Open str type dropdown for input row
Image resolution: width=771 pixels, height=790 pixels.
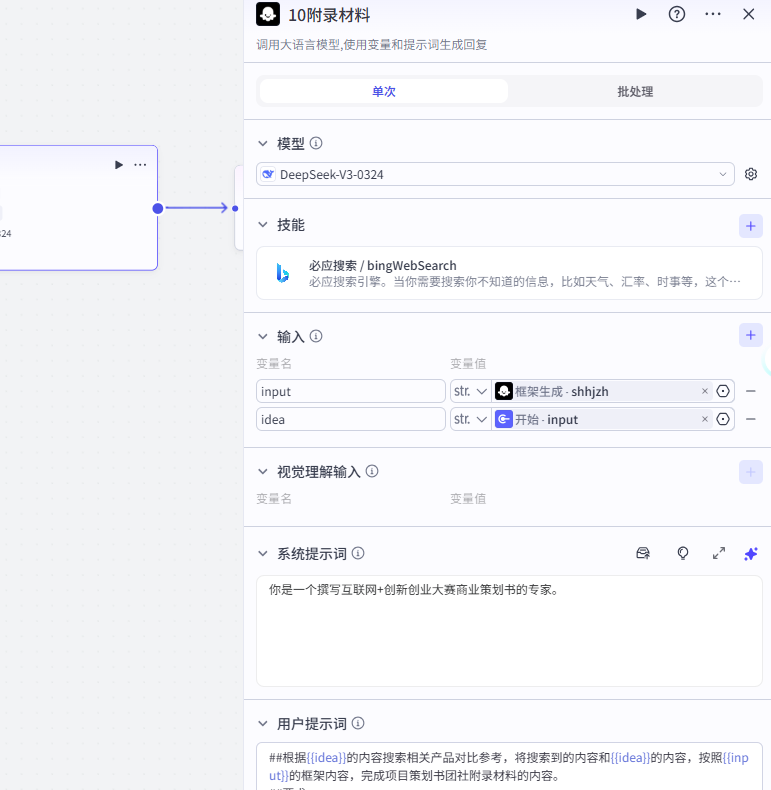pos(471,391)
